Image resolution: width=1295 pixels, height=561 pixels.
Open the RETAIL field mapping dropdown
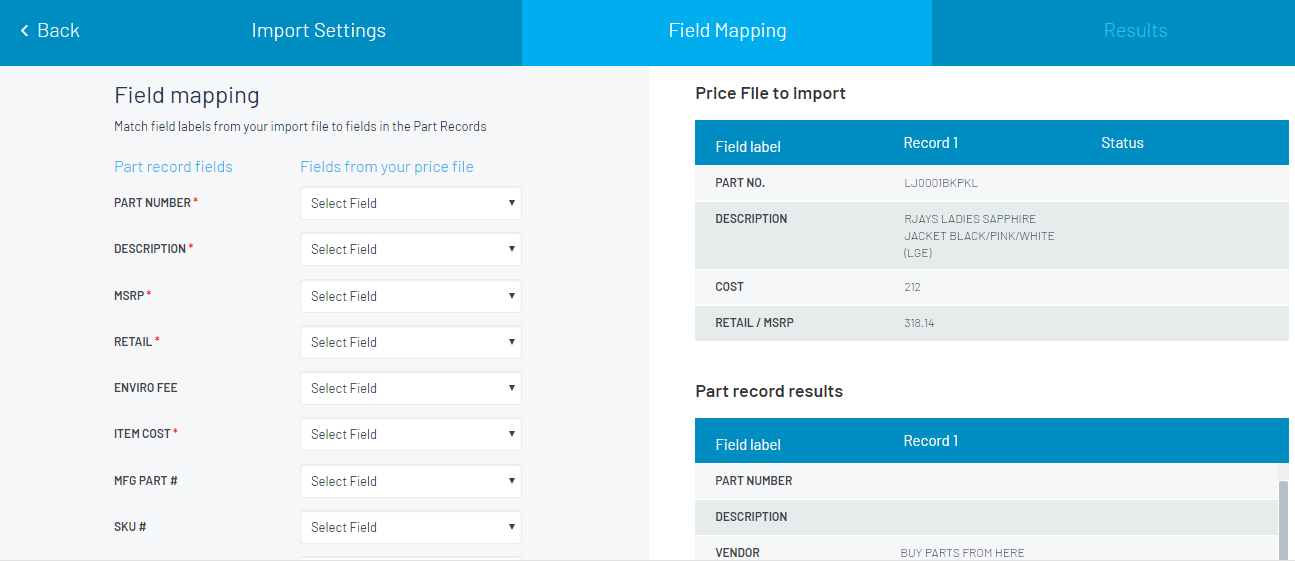410,342
